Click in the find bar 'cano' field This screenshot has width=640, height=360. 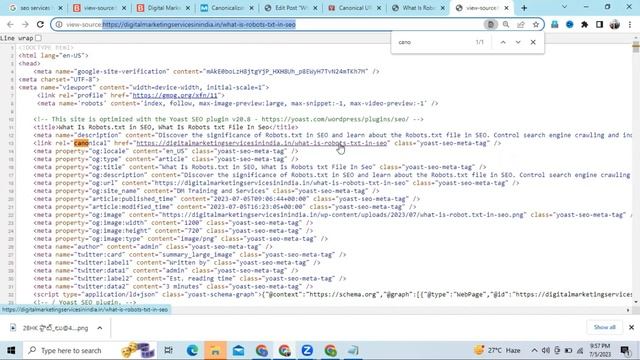[x=433, y=42]
